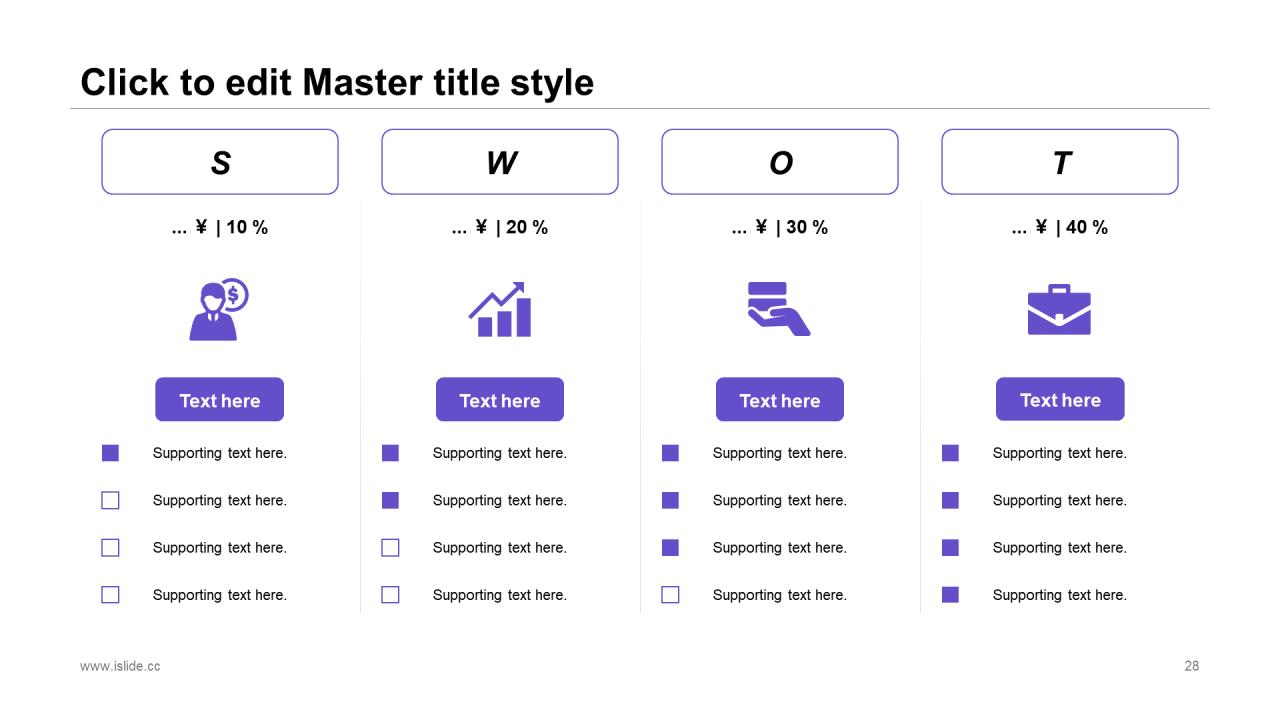Image resolution: width=1280 pixels, height=720 pixels.
Task: Click the Text here button under T
Action: click(x=1060, y=399)
